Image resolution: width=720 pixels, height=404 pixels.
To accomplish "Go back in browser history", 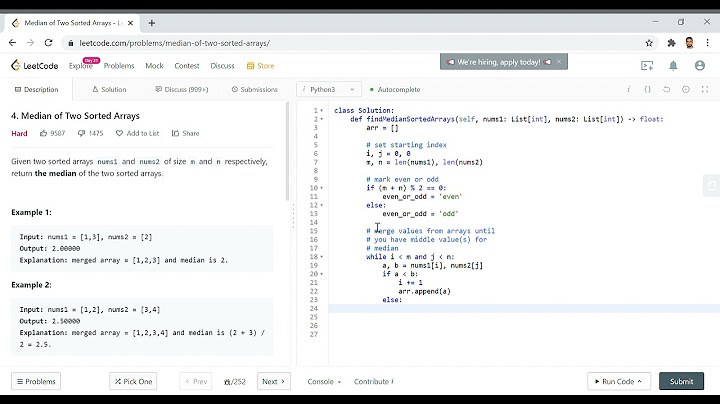I will [x=12, y=43].
